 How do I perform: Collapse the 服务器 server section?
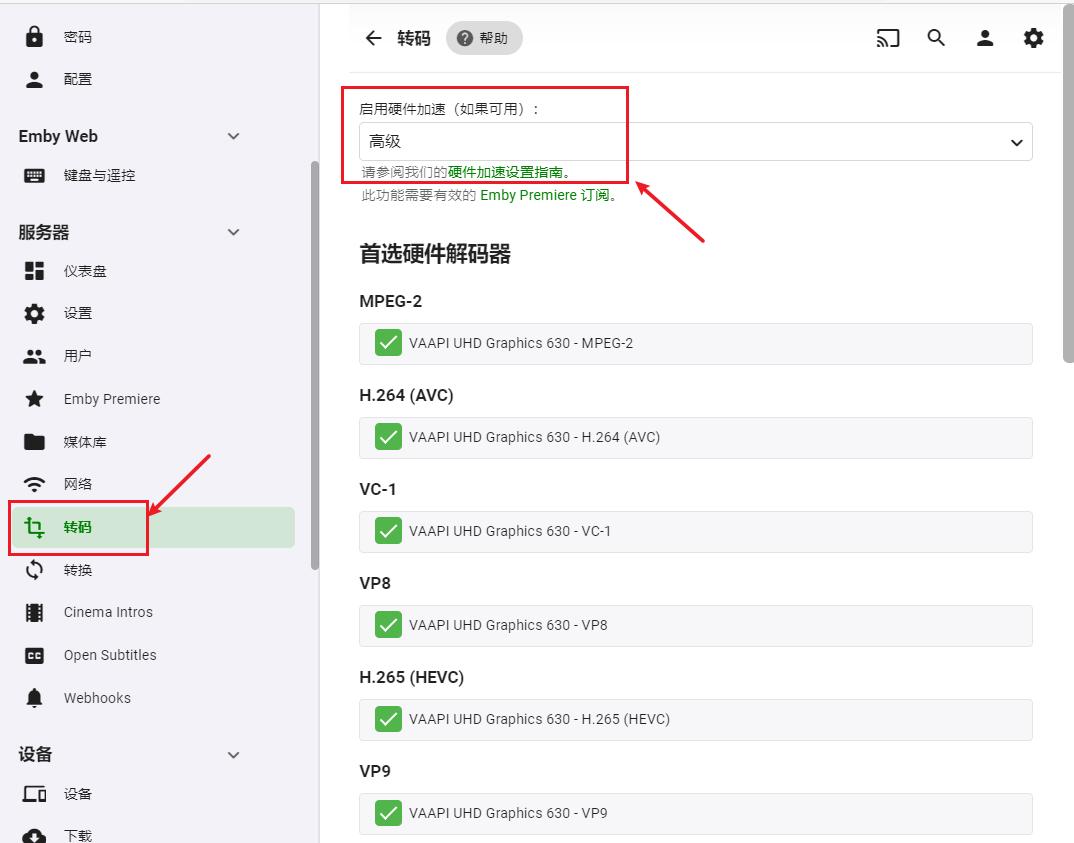pos(233,232)
